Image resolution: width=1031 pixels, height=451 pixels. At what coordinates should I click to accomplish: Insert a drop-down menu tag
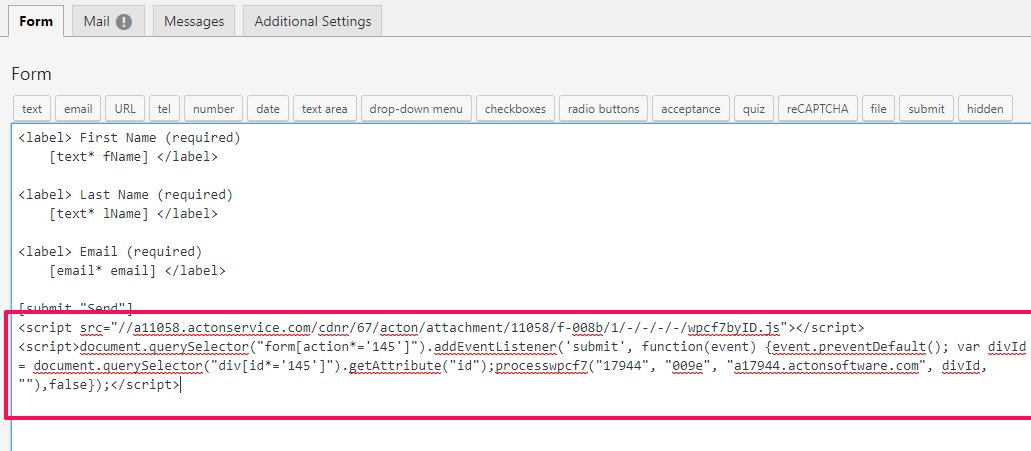click(416, 108)
